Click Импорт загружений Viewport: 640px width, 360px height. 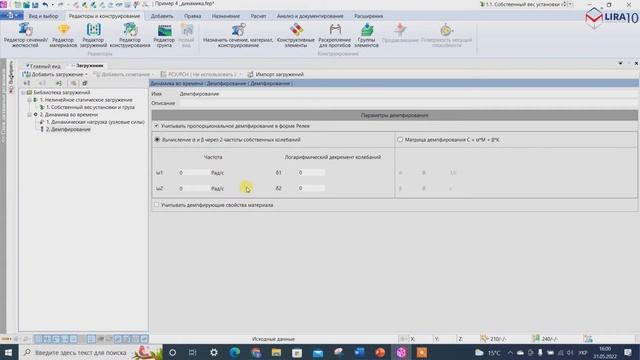[276, 74]
